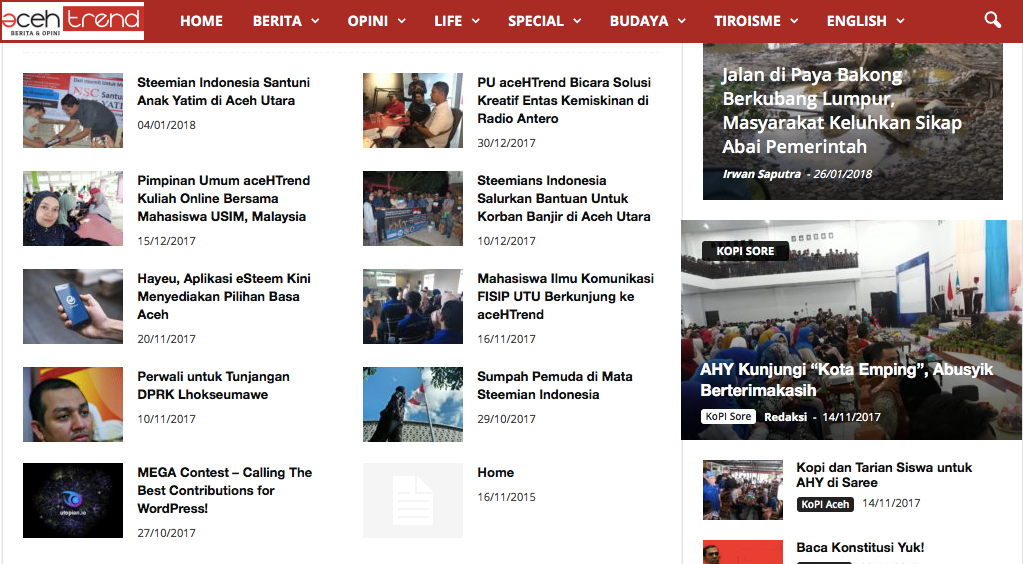Open article Steemian Indonesia Santuni Anak Yatim
This screenshot has height=564, width=1023.
tap(223, 91)
